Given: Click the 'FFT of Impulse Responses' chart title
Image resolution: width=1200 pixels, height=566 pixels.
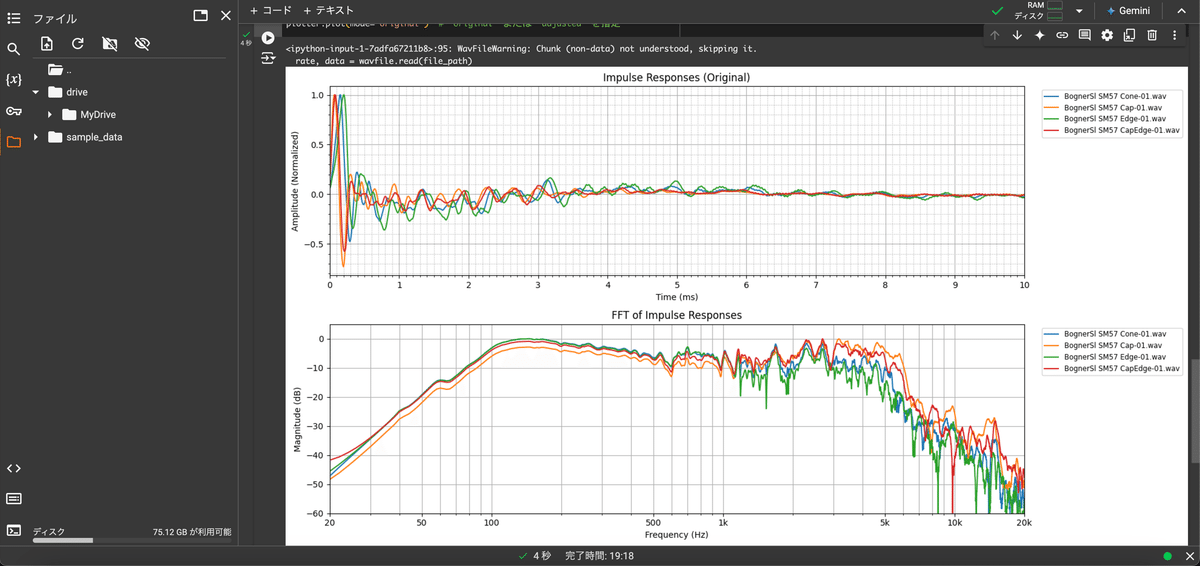Looking at the screenshot, I should 676,315.
